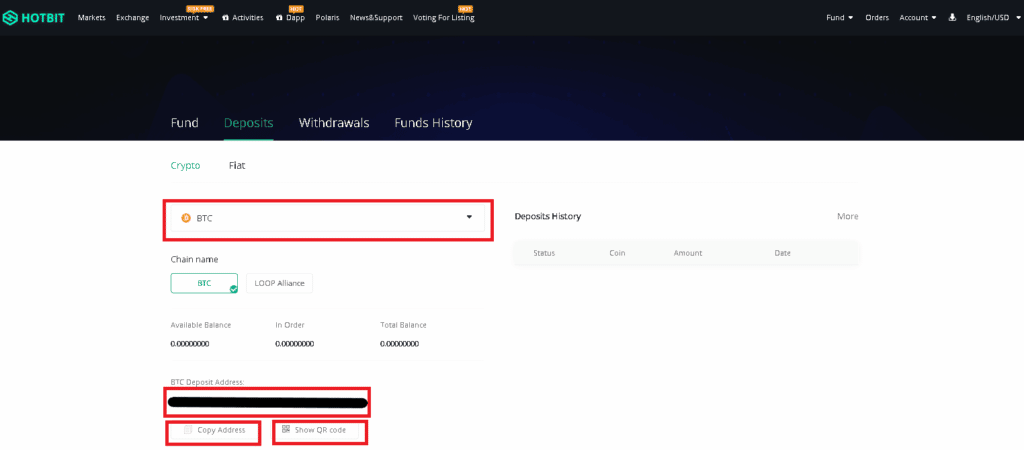1024x450 pixels.
Task: Click the copy icon beside Copy Address
Action: (188, 430)
